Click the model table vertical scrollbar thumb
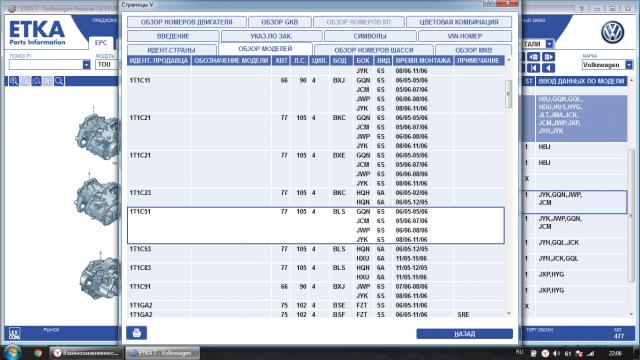This screenshot has width=640, height=360. coord(509,94)
